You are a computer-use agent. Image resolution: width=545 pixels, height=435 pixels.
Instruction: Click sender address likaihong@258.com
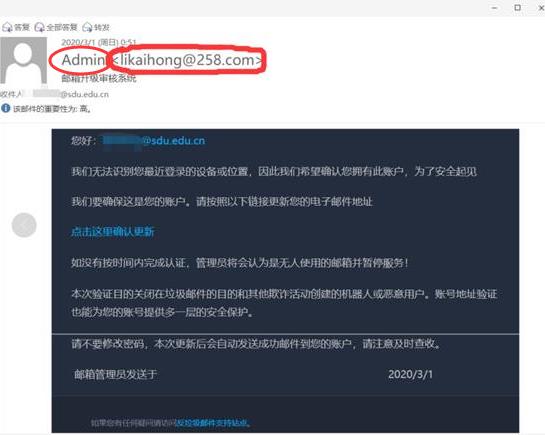click(187, 60)
